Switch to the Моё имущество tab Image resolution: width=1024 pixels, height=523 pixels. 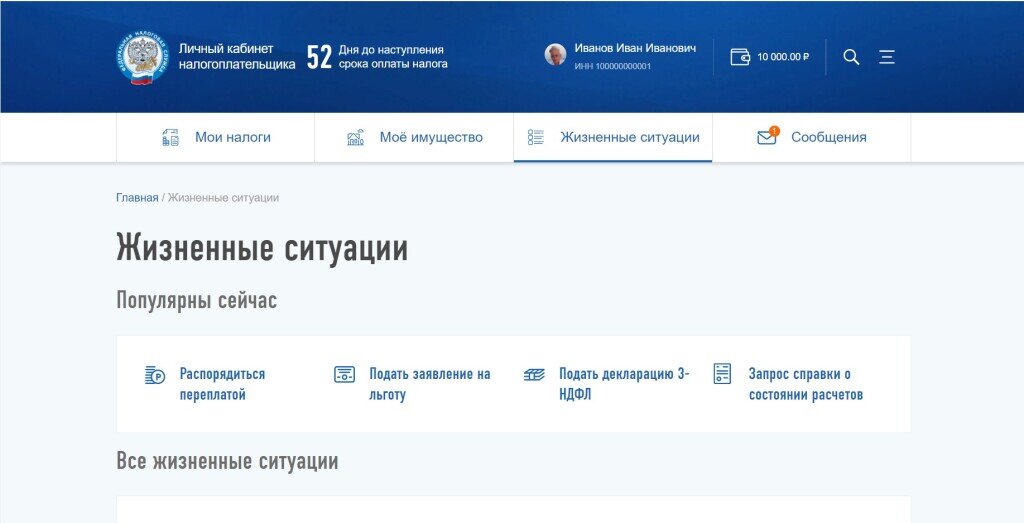click(x=414, y=137)
